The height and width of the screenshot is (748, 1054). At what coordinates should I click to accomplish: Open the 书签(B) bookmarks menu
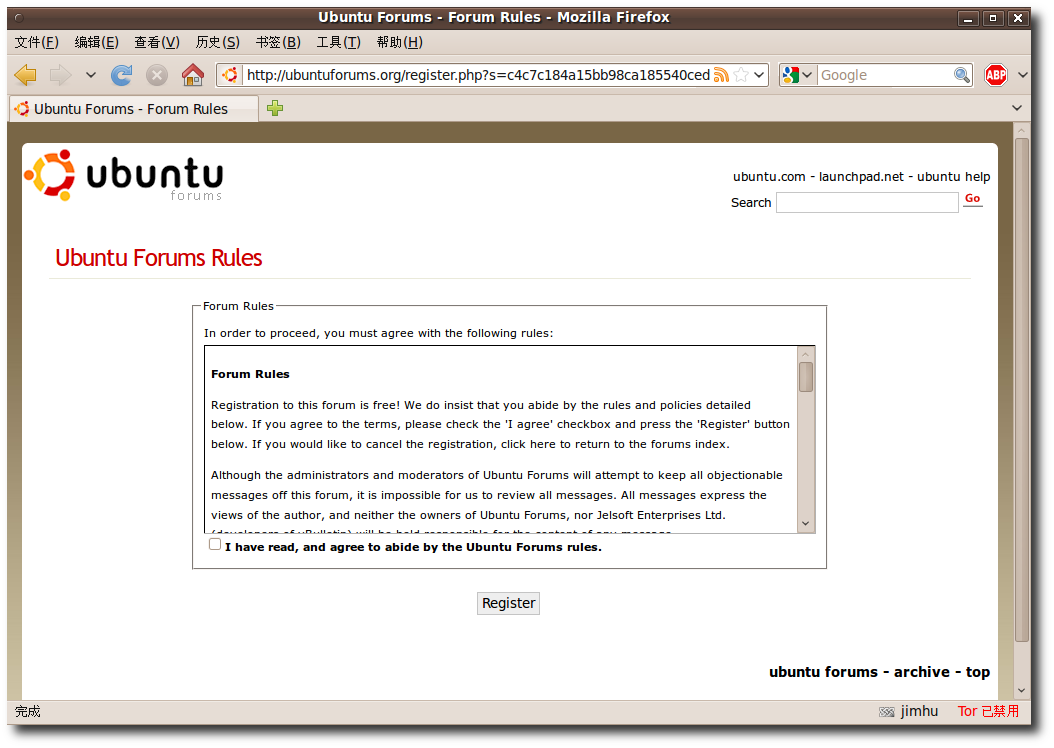(x=277, y=42)
